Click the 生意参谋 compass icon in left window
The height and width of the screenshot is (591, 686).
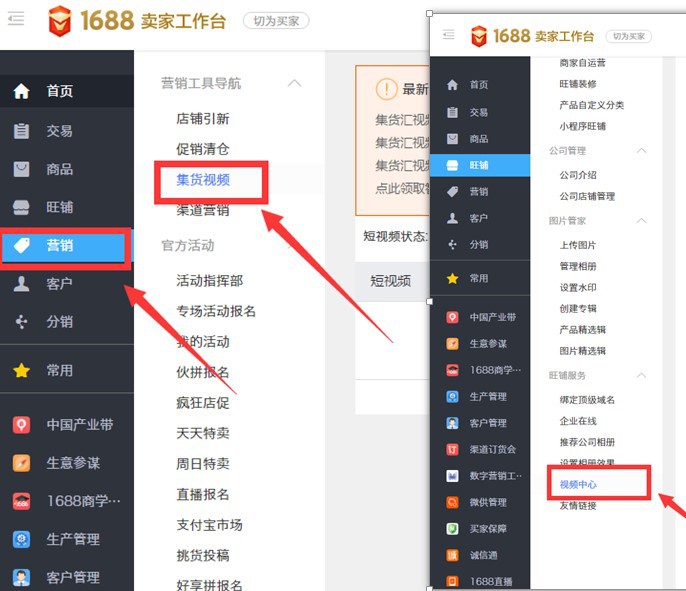pyautogui.click(x=21, y=463)
